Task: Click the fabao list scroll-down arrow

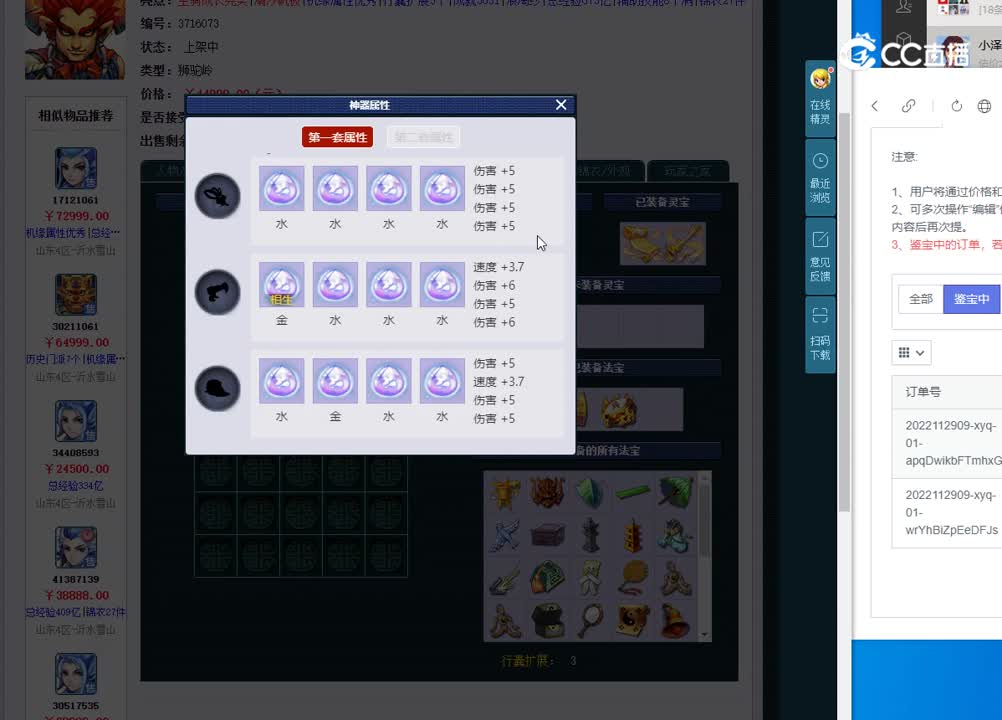Action: tap(705, 636)
